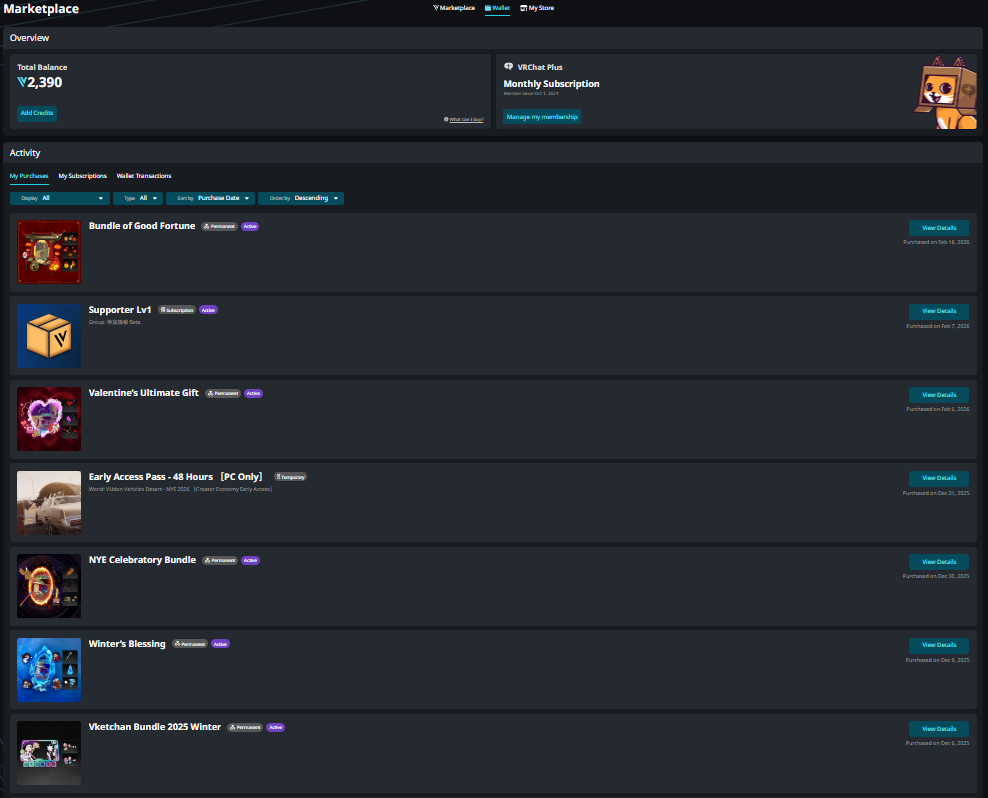Open the Marketplace tab in top navigation
Viewport: 988px width, 798px height.
[454, 8]
